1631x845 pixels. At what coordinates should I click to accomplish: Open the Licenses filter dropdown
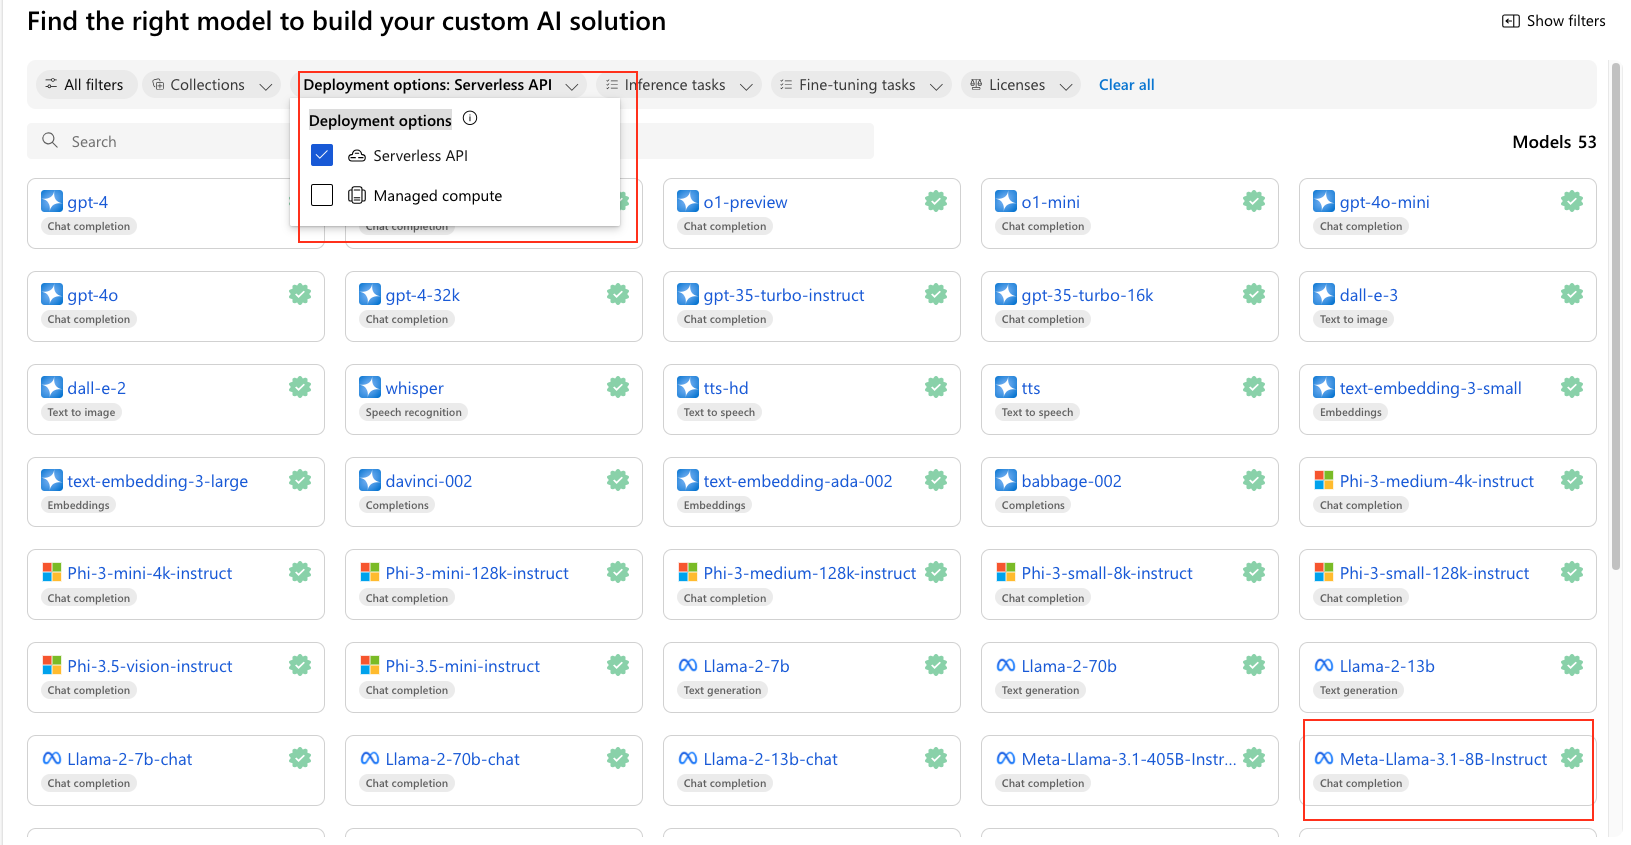(1020, 85)
